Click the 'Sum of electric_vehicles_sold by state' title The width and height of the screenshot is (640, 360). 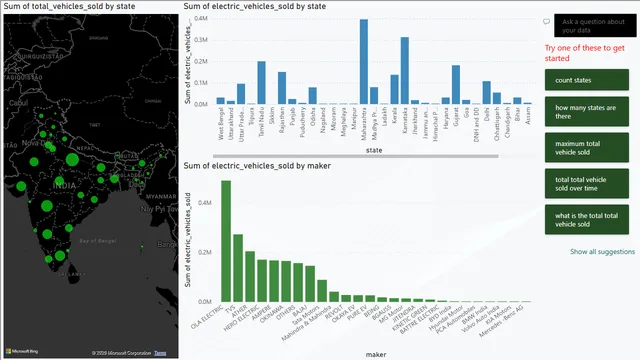point(255,6)
